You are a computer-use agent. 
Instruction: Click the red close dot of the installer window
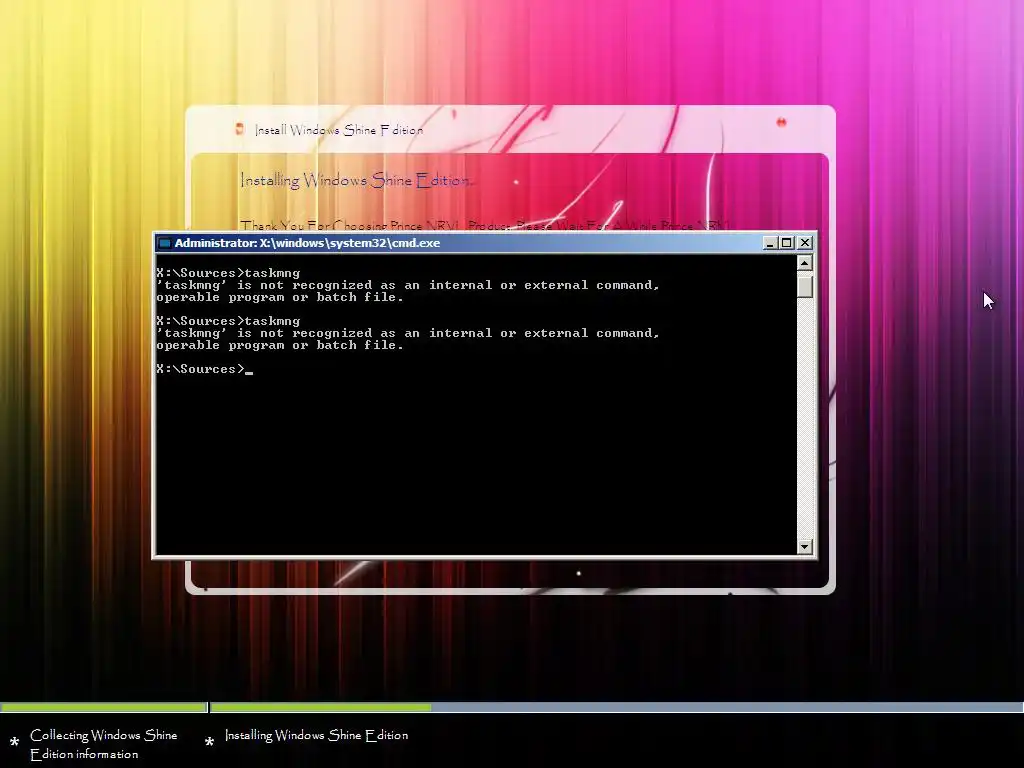pos(781,122)
